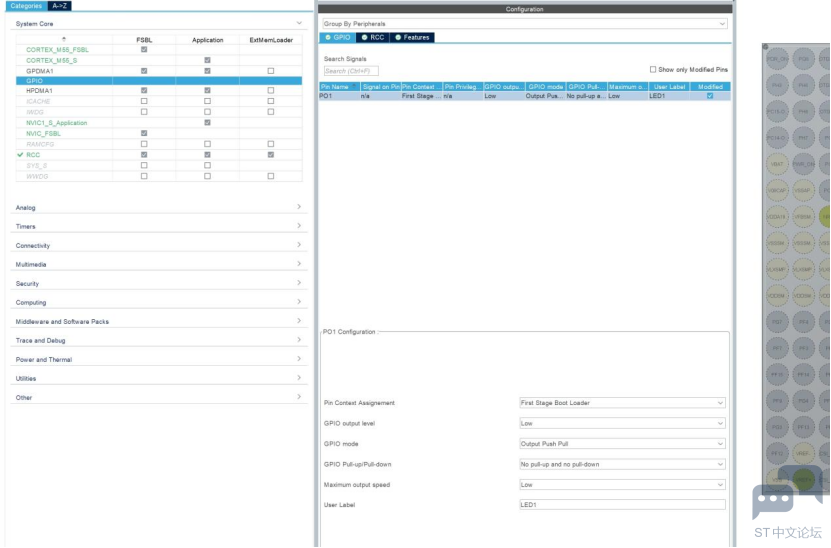Select CORTEX_M55_FSBL in peripheral list
The width and height of the screenshot is (831, 548).
point(57,50)
